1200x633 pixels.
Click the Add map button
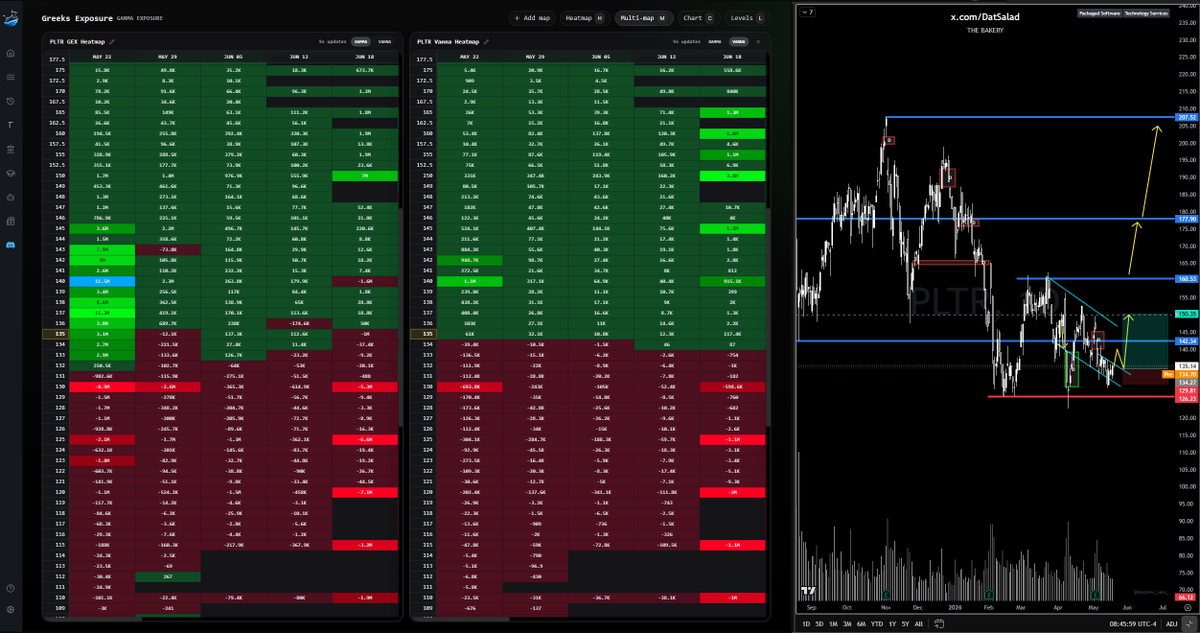click(531, 18)
